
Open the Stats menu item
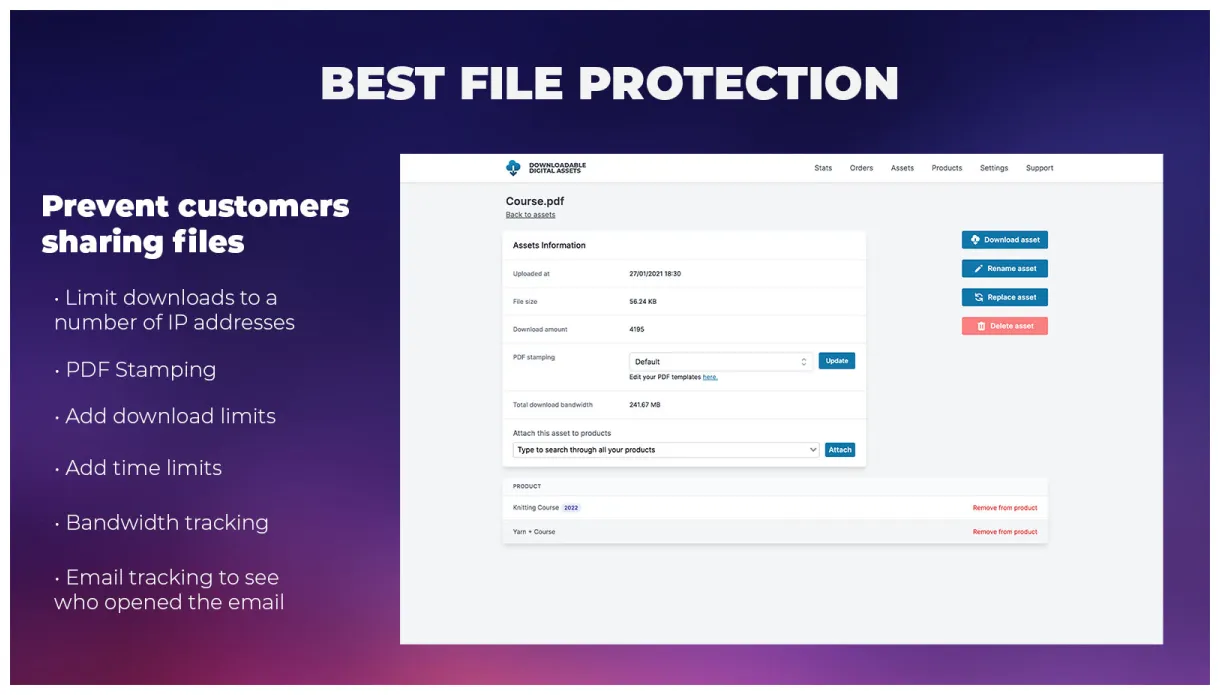(823, 168)
